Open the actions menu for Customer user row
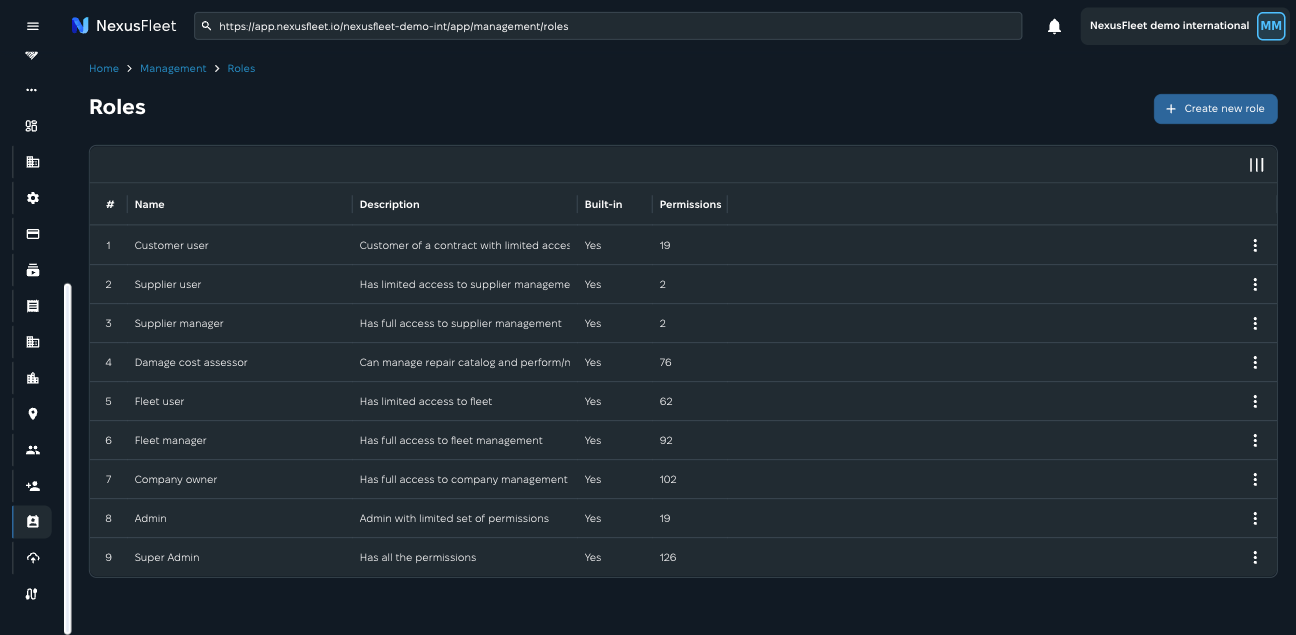Viewport: 1296px width, 635px height. click(x=1255, y=245)
